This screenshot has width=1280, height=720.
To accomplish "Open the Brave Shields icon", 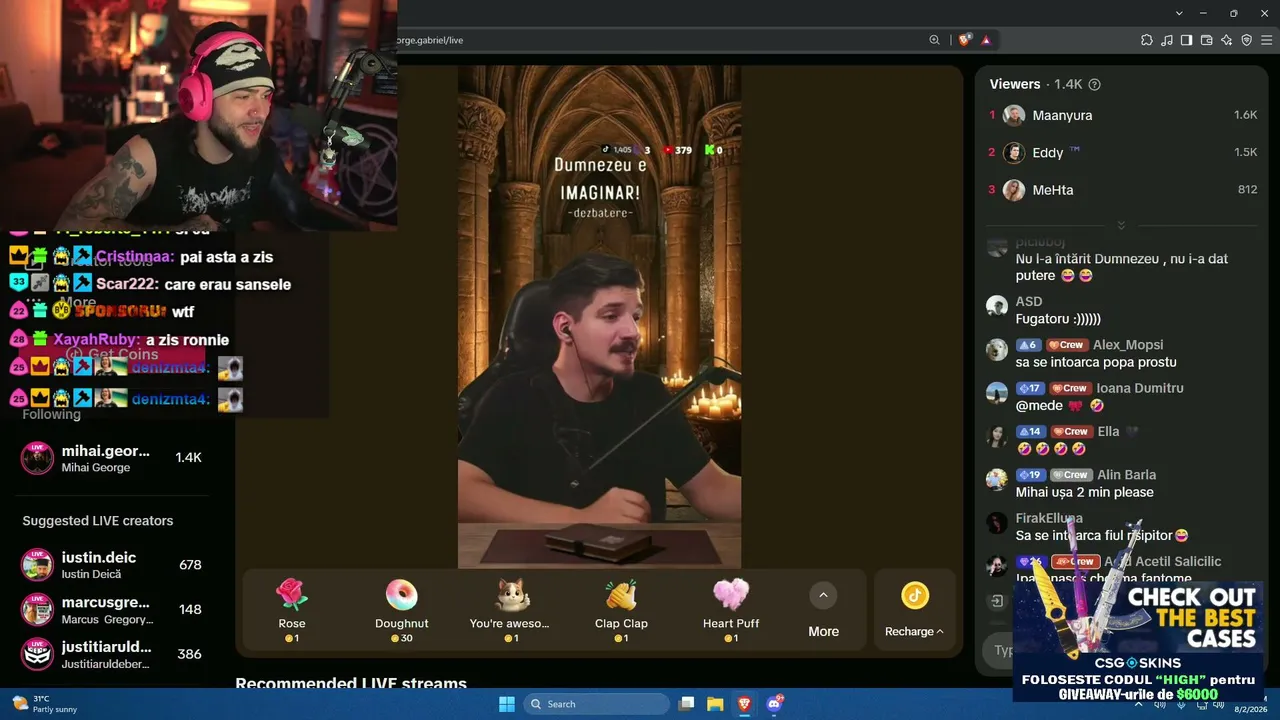I will point(964,40).
